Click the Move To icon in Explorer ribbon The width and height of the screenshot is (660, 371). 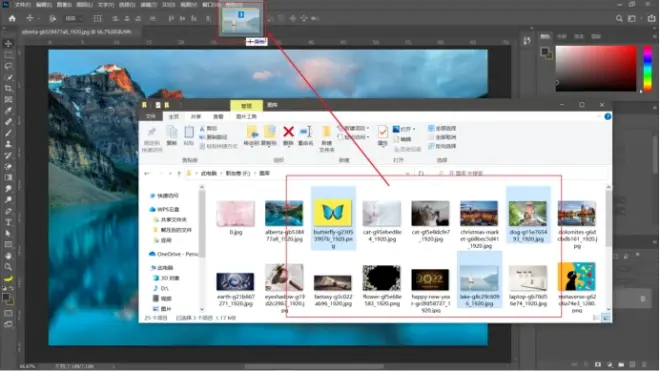[252, 132]
